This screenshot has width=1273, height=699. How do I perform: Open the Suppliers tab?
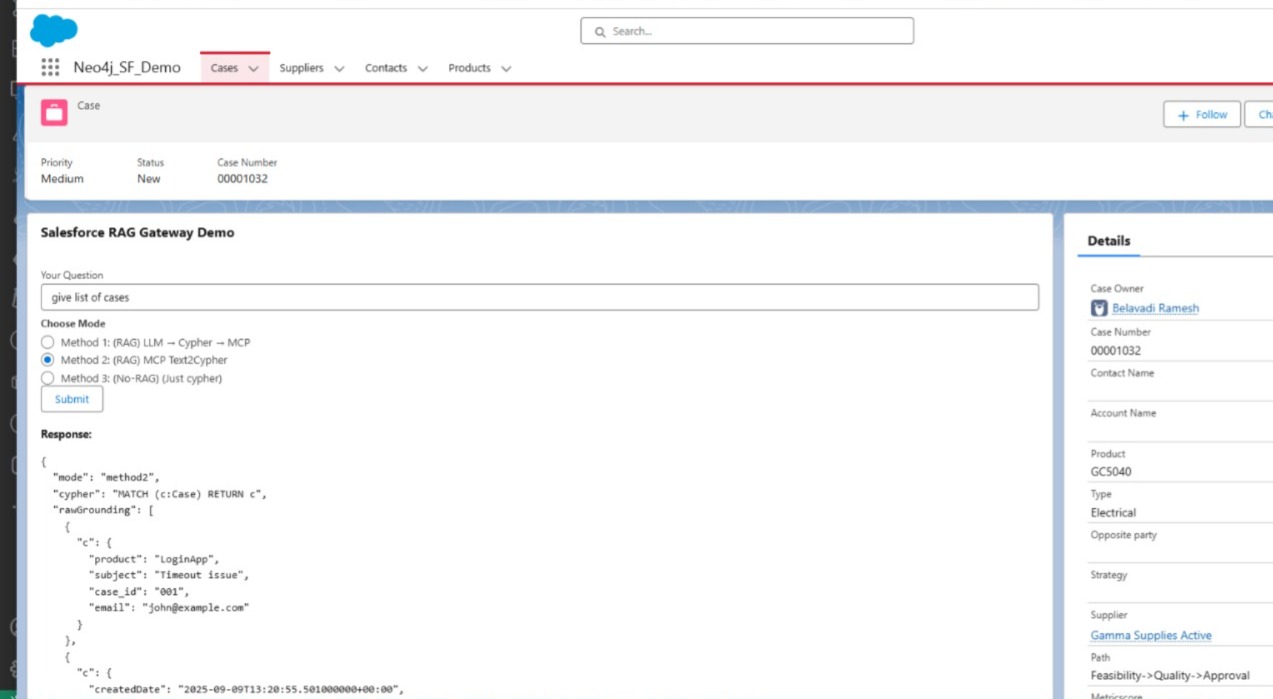[301, 68]
